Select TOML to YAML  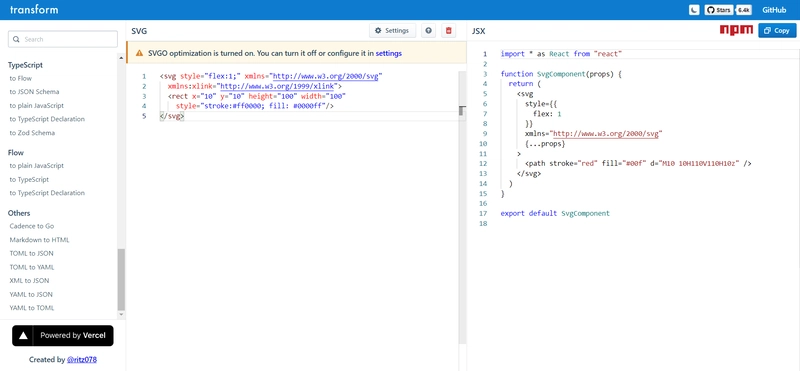(32, 267)
